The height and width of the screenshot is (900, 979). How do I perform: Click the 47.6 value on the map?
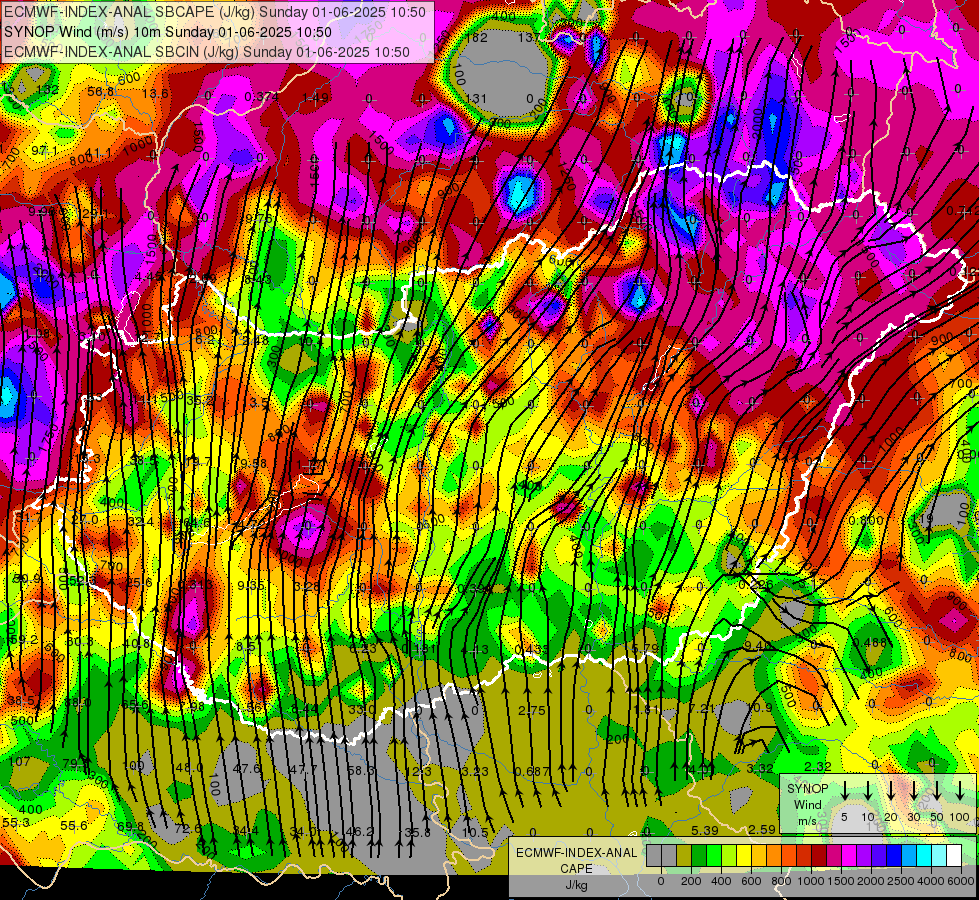pos(246,768)
